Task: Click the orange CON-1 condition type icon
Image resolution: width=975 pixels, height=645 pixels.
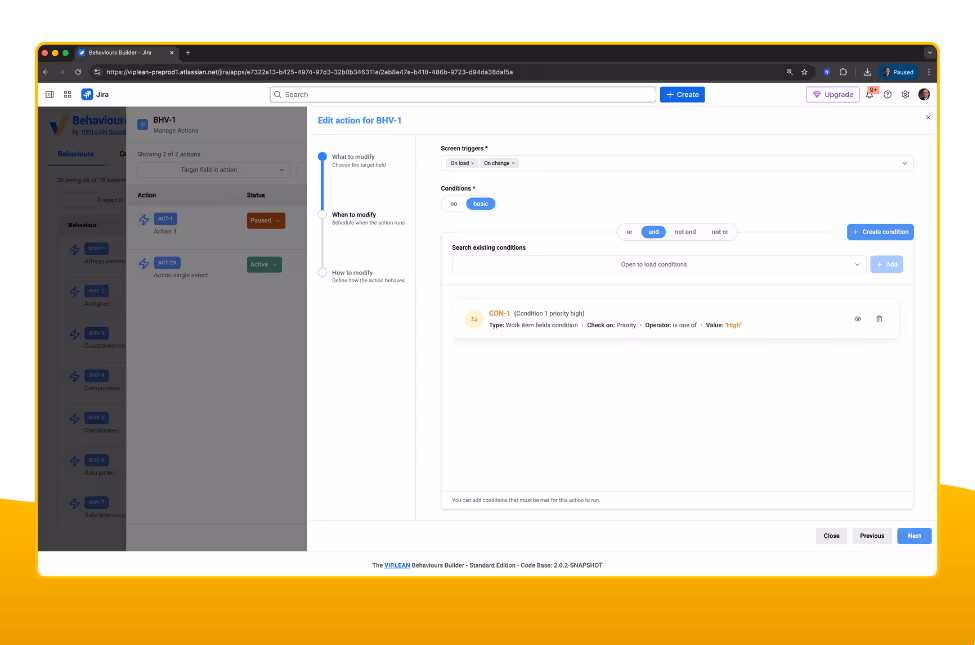Action: point(474,319)
